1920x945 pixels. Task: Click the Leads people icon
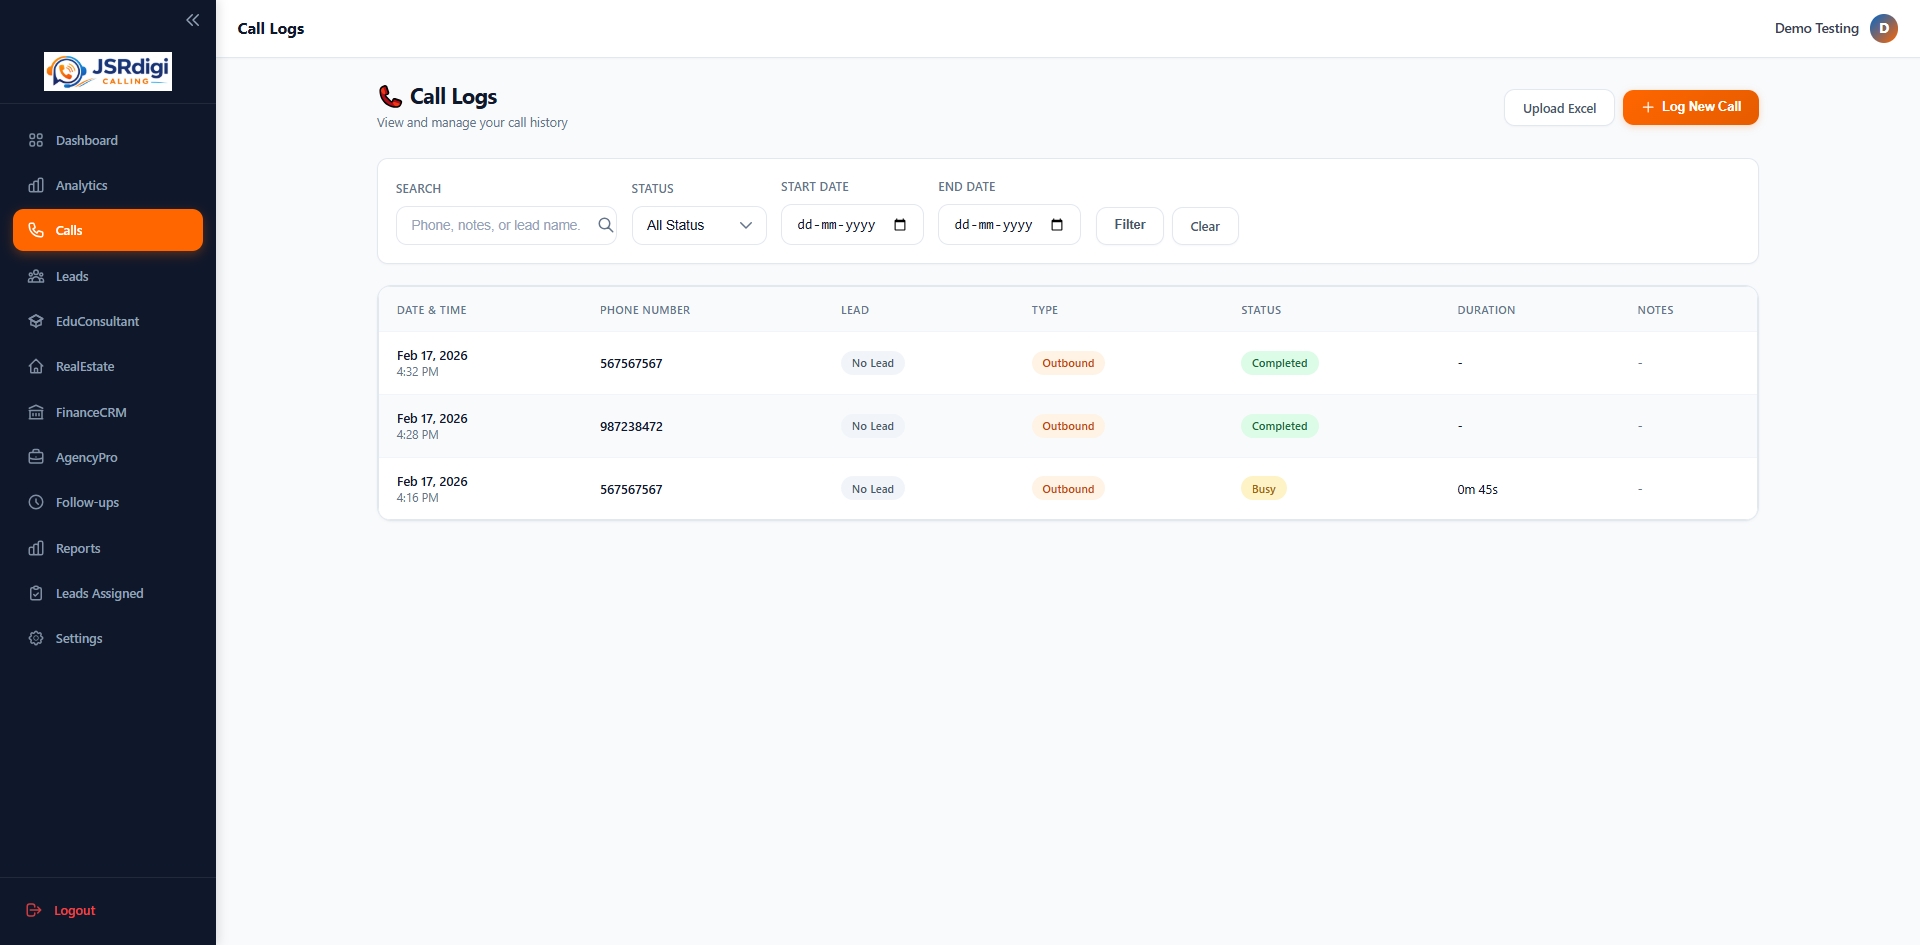point(36,276)
